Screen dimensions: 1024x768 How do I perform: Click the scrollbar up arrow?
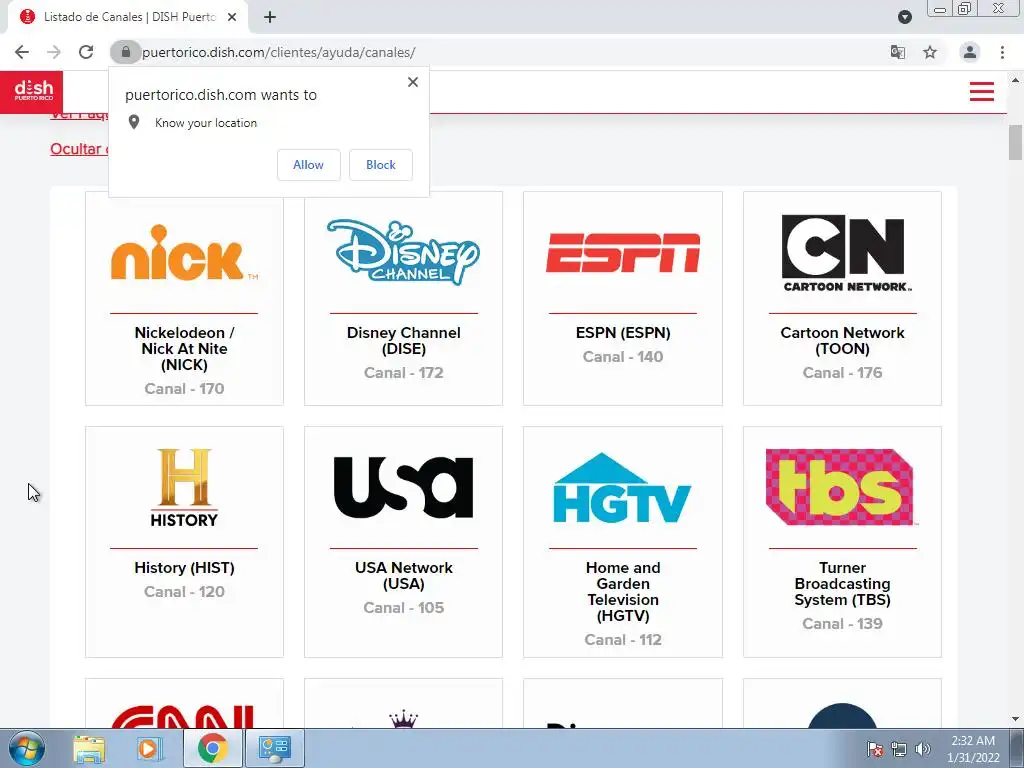[1015, 80]
